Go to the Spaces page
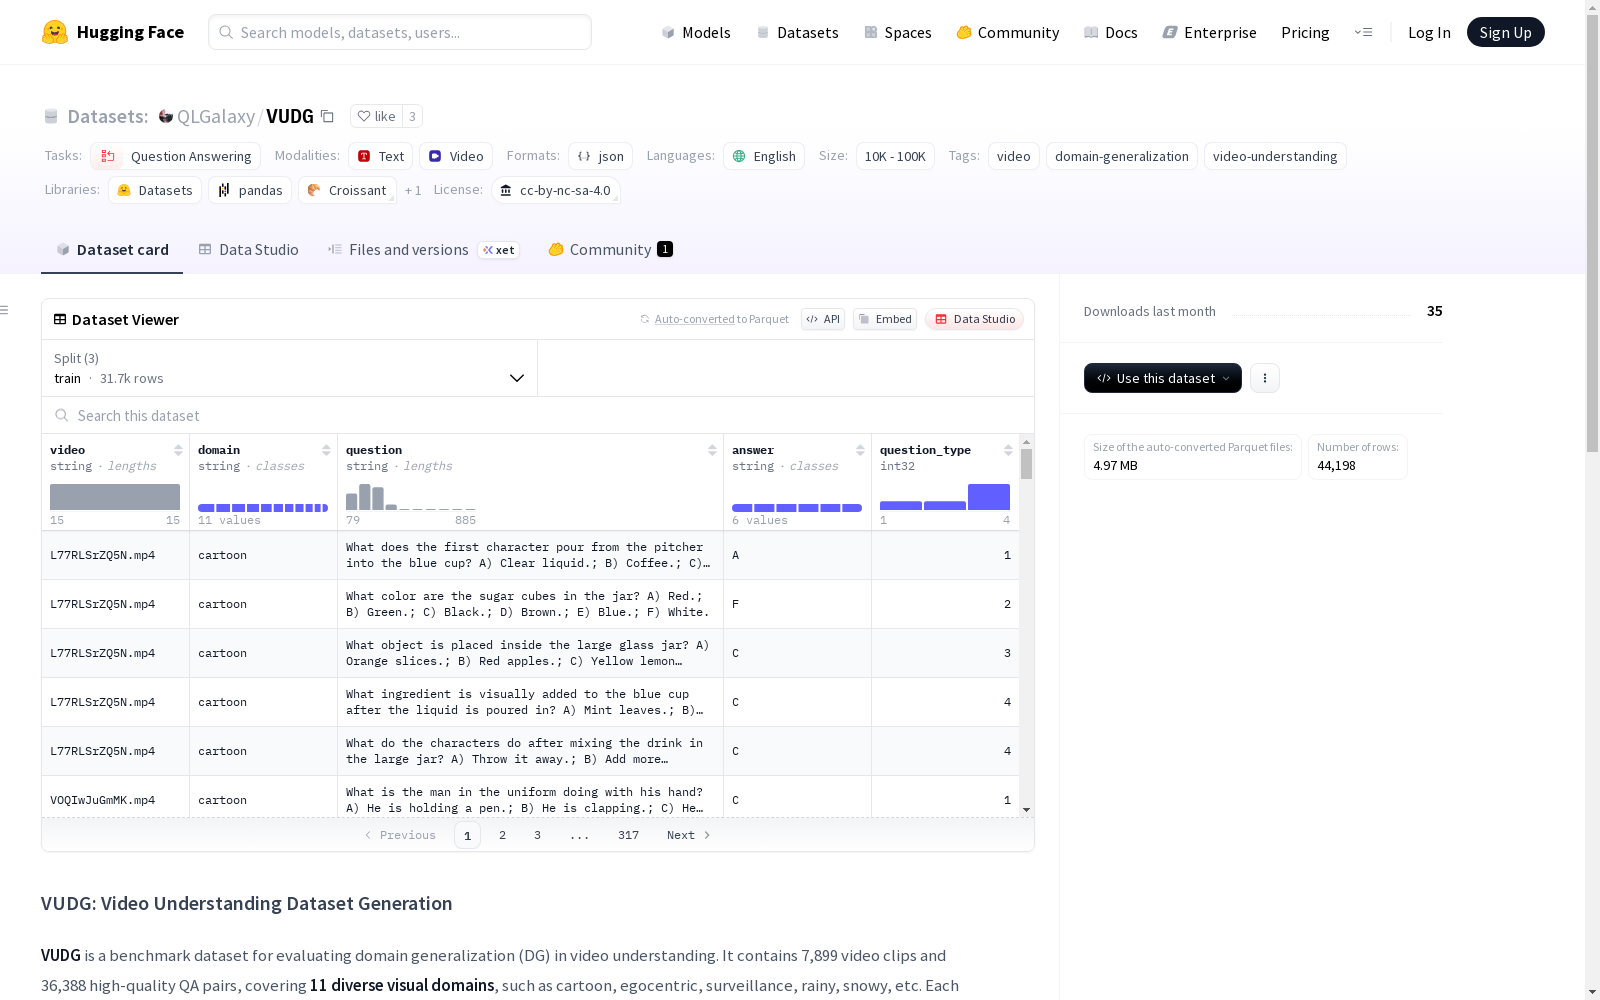The height and width of the screenshot is (1000, 1600). (898, 32)
